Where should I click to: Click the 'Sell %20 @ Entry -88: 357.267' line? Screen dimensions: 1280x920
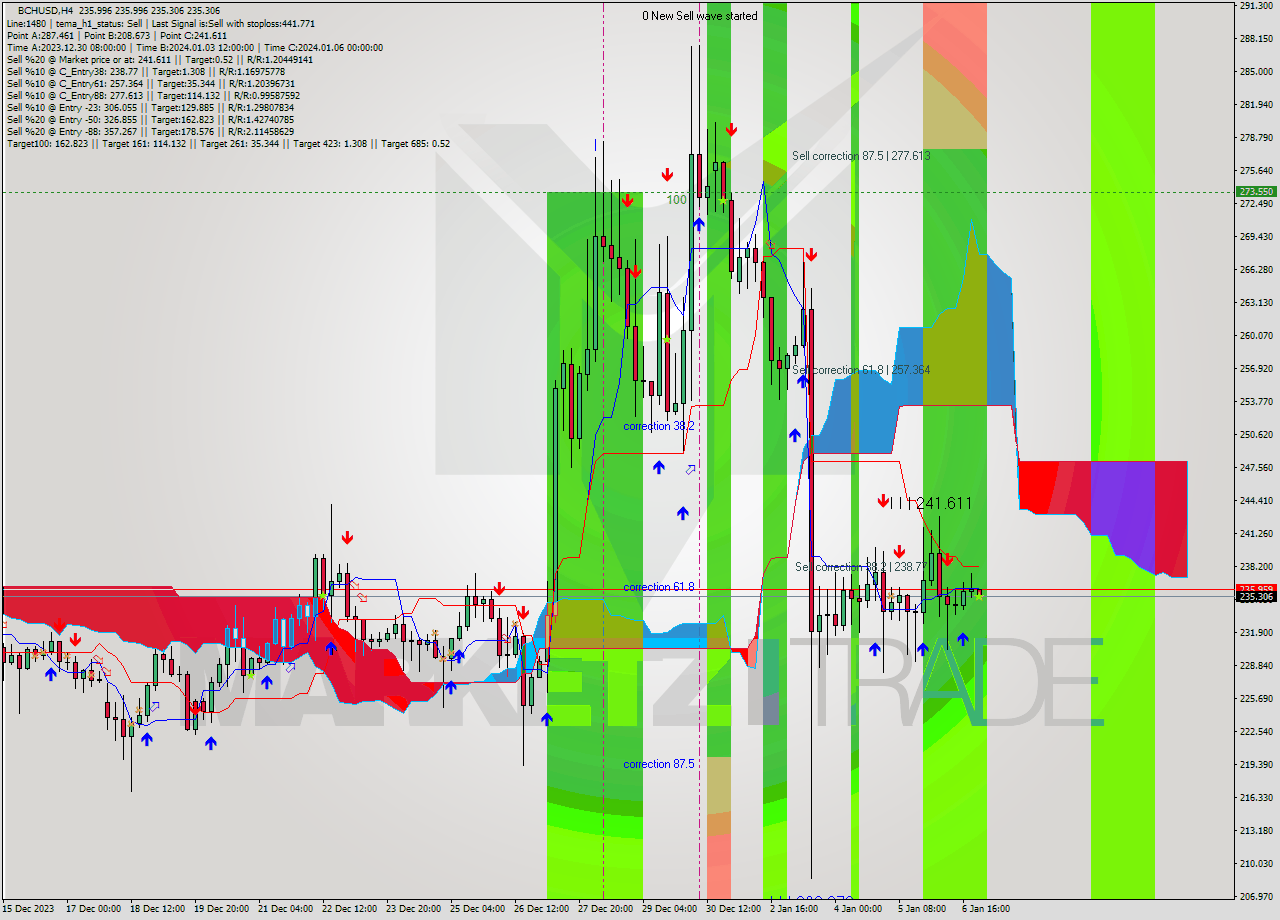[x=150, y=131]
